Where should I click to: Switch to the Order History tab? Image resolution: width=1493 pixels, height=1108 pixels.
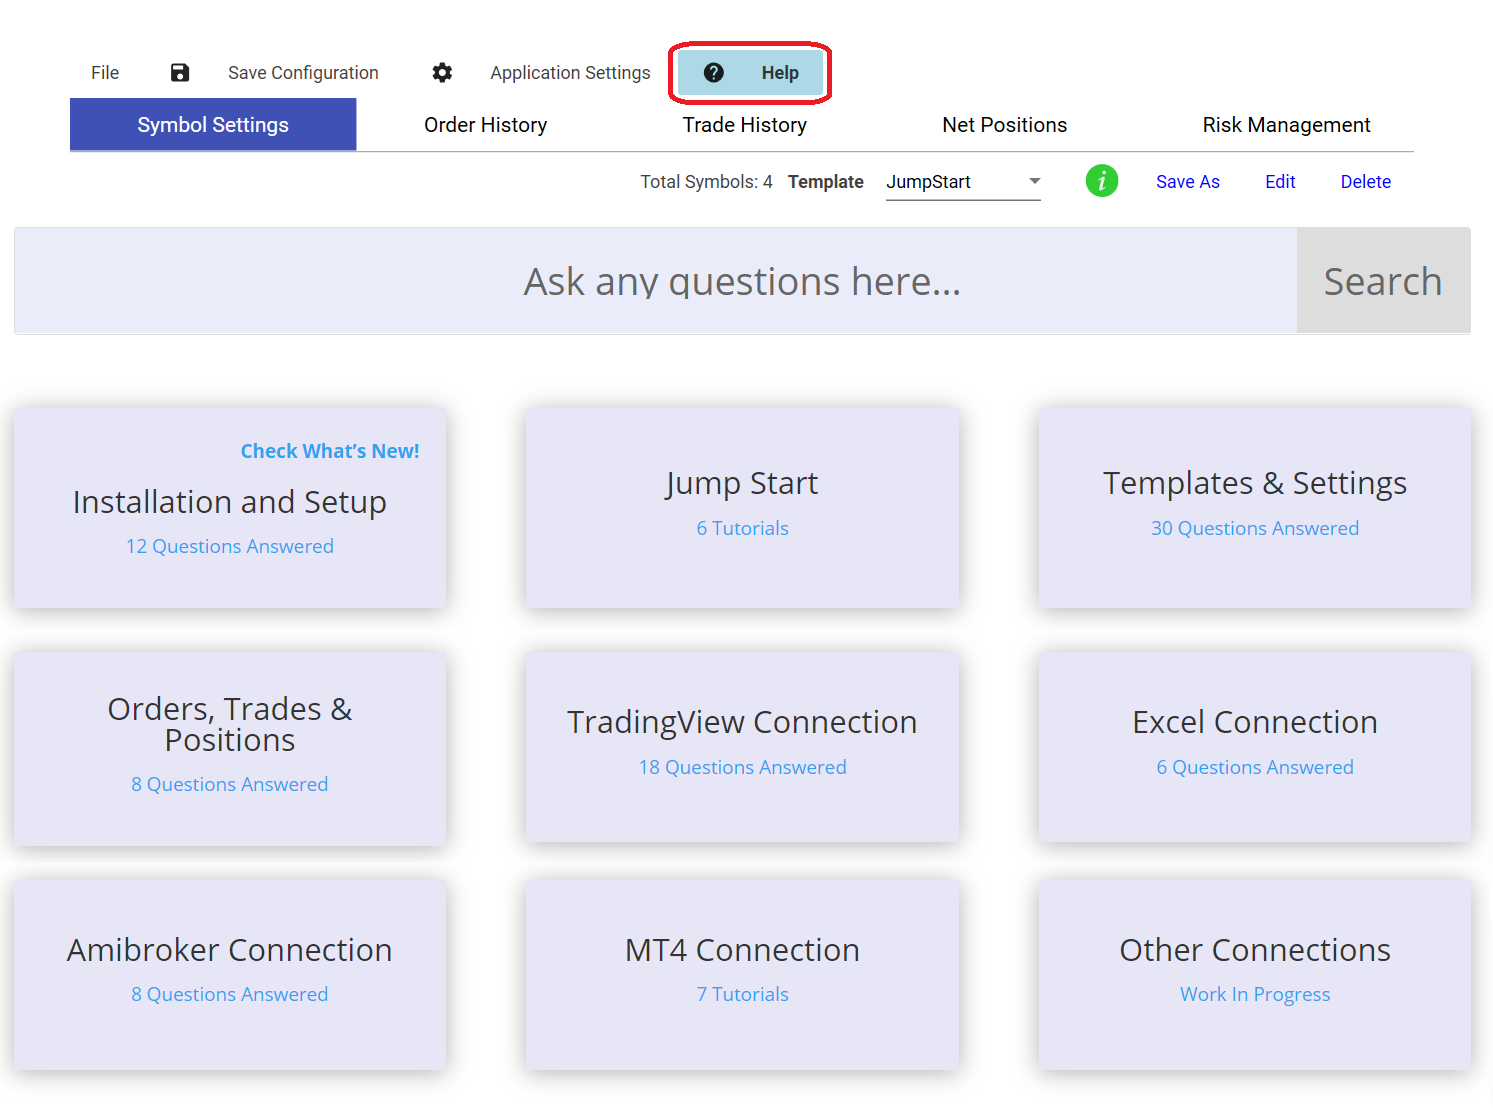pos(485,125)
